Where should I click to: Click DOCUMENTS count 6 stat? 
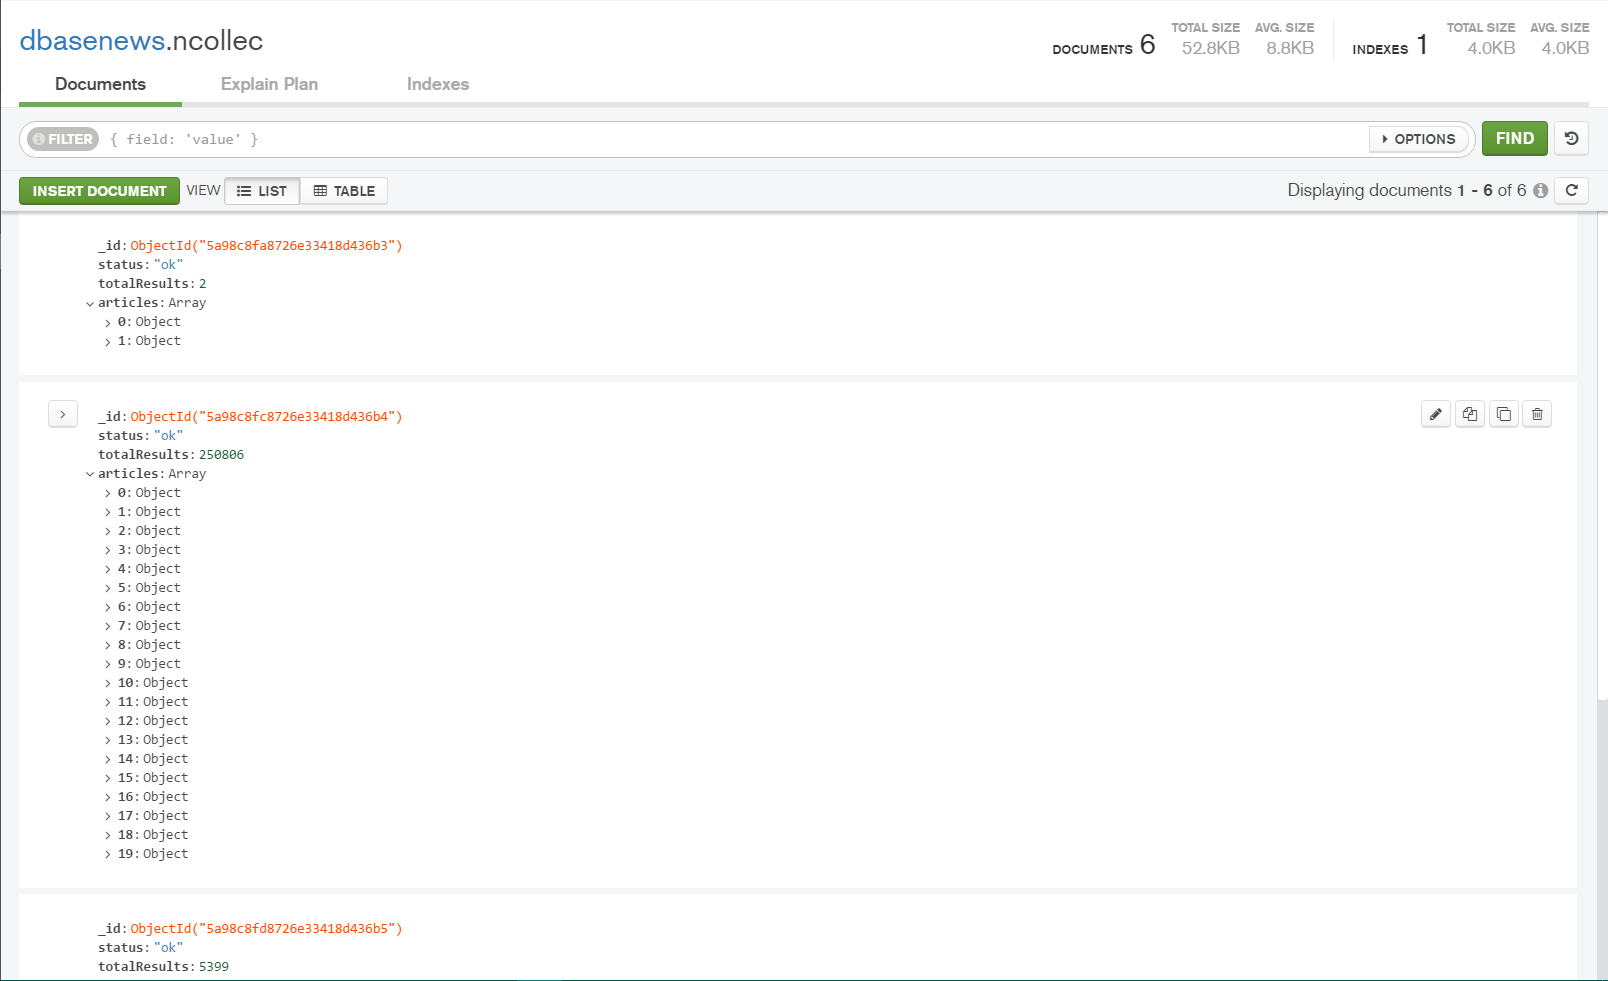pyautogui.click(x=1103, y=45)
